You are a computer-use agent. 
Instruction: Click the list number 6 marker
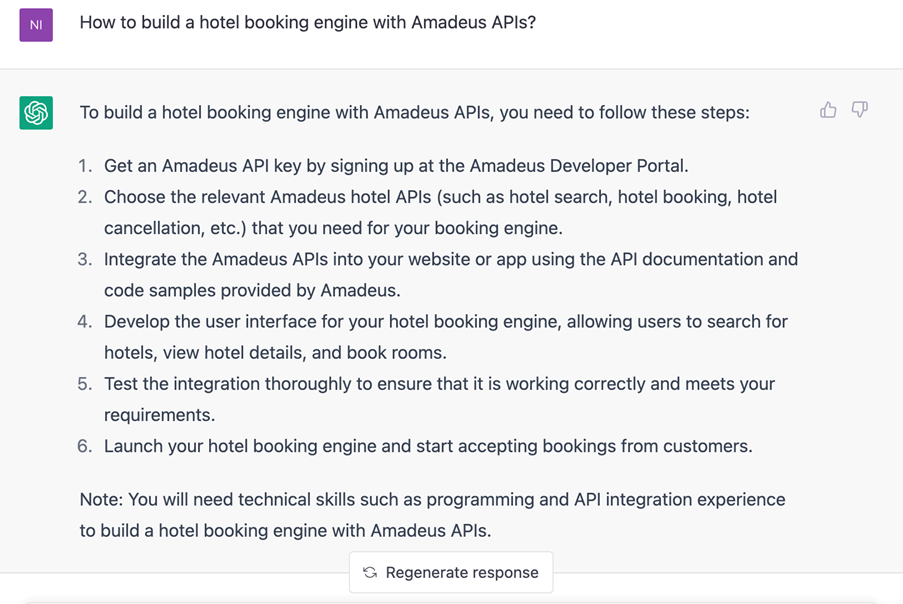85,446
